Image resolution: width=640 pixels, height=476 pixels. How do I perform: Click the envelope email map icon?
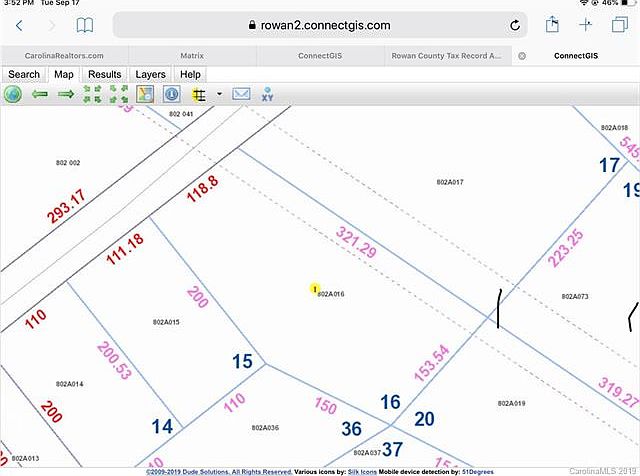241,94
